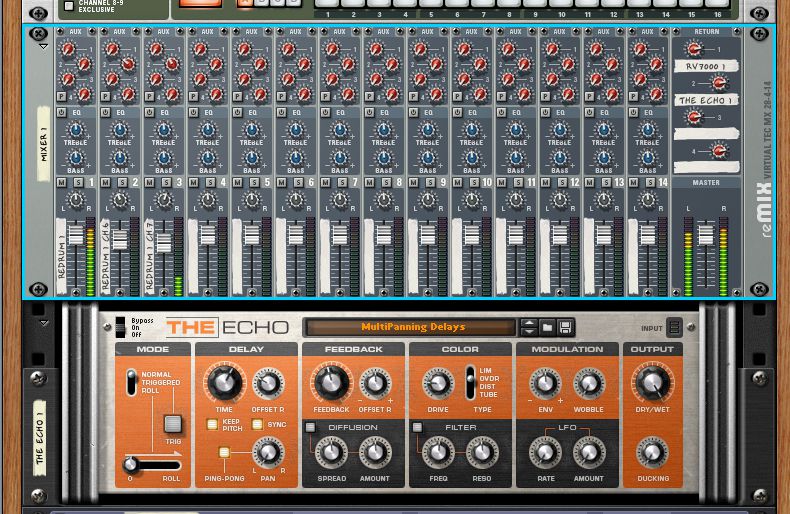This screenshot has width=790, height=514.
Task: Click THE ECHO 1 tape label on the Echo device
Action: 40,437
